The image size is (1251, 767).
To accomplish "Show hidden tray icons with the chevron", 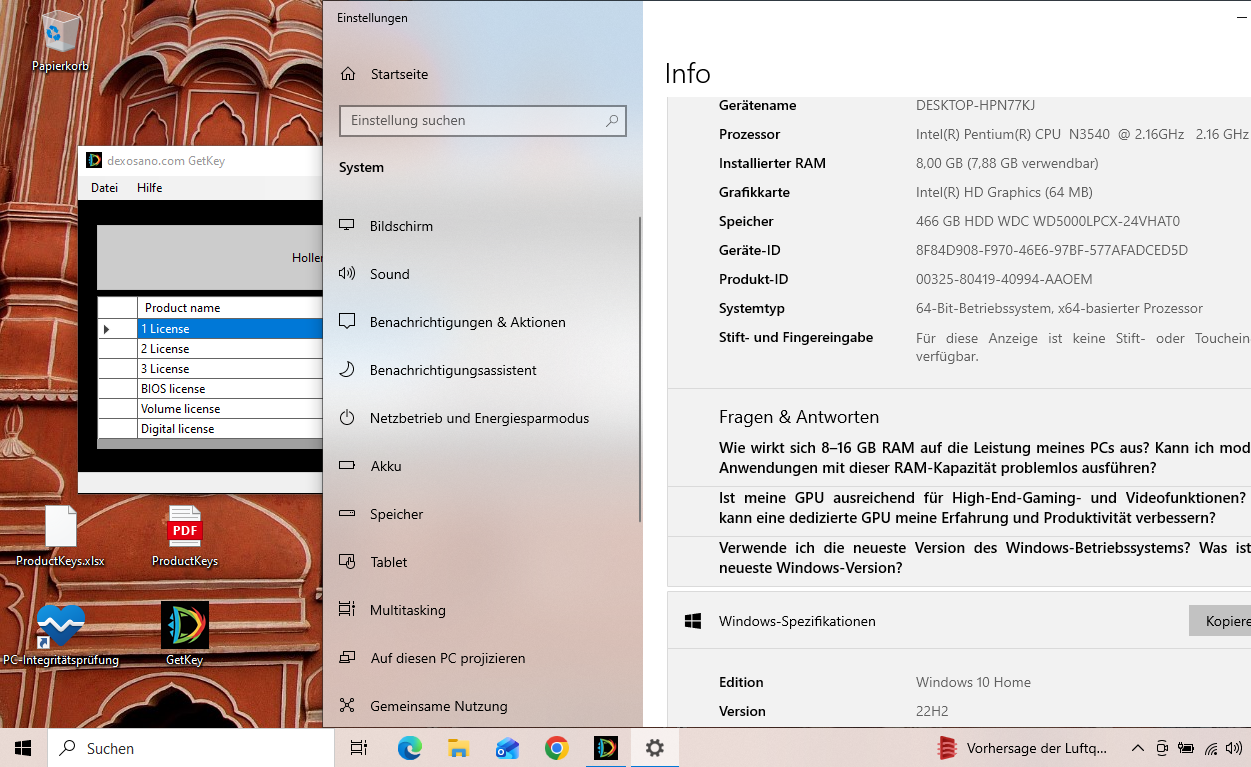I will tap(1138, 747).
